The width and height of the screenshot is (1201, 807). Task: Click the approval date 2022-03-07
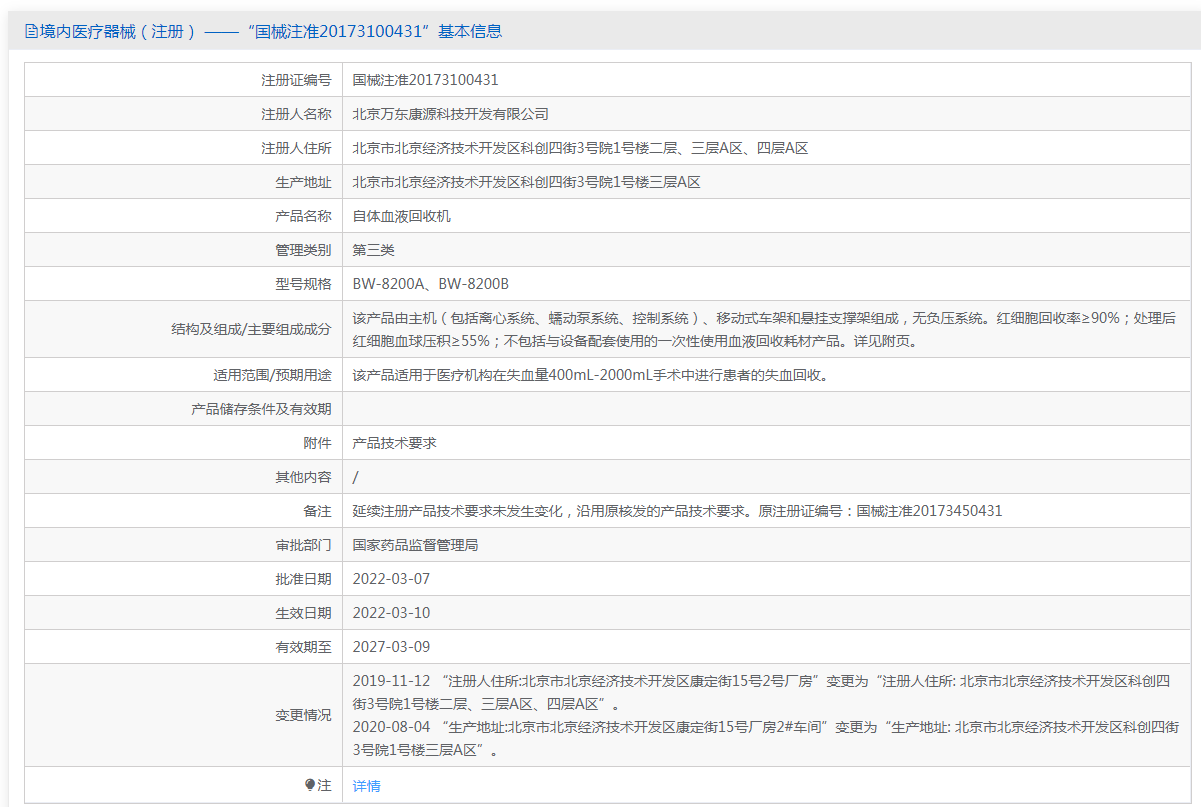(391, 579)
